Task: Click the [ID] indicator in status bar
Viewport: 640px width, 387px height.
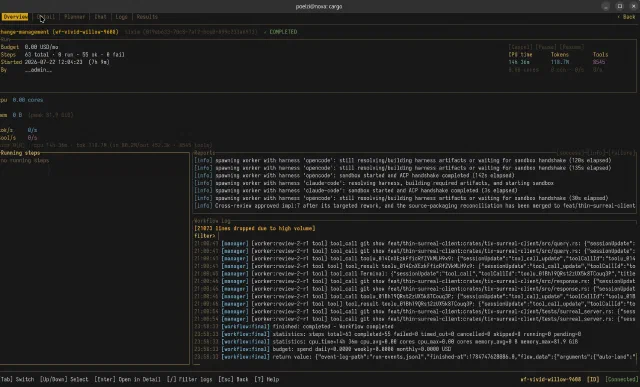Action: 593,379
